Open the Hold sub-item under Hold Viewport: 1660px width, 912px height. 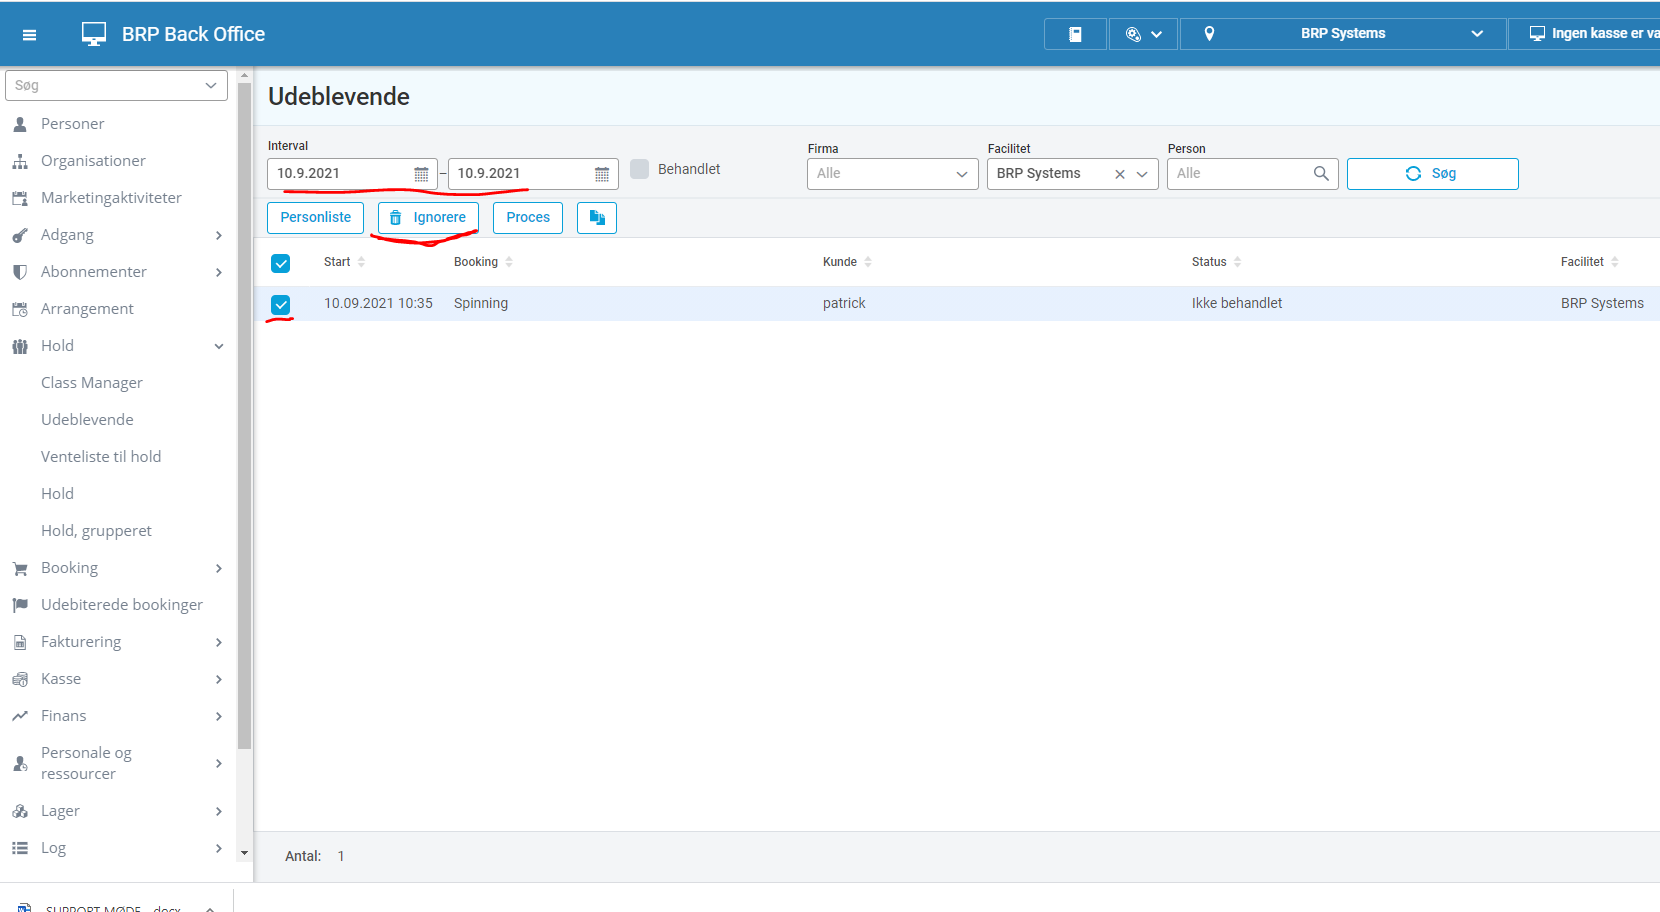pos(57,494)
